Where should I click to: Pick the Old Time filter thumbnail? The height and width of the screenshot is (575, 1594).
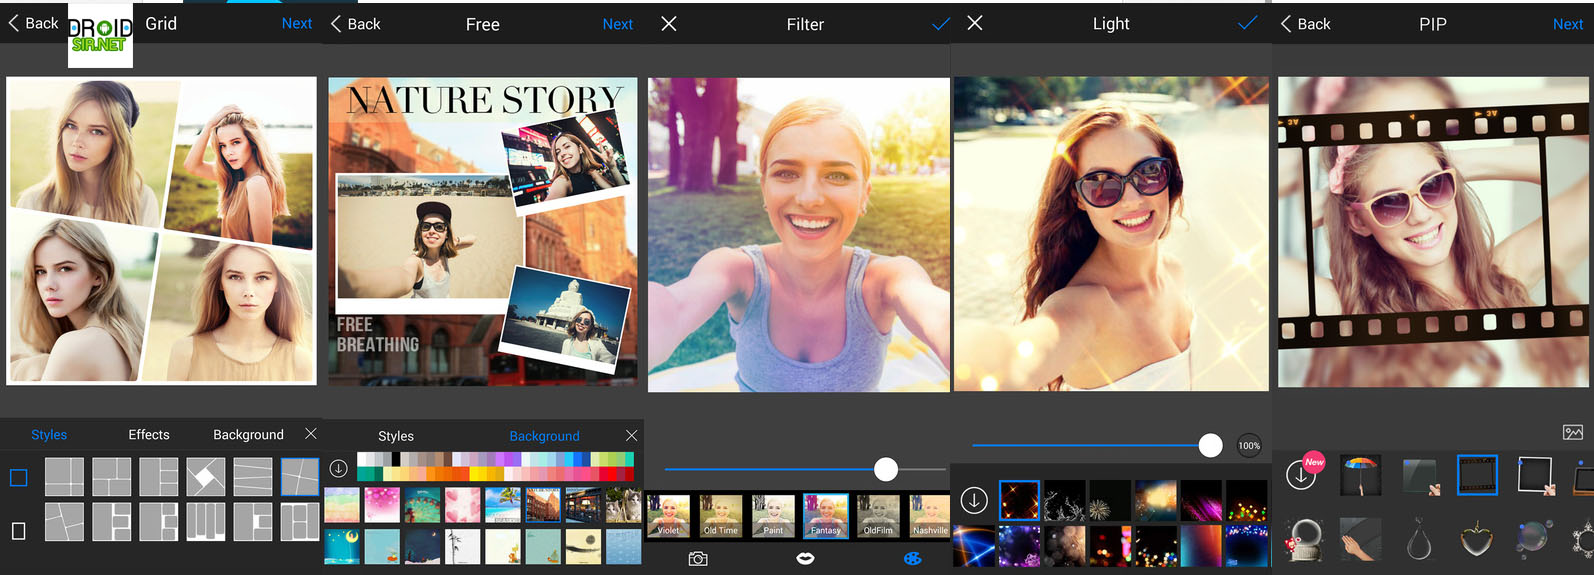720,516
